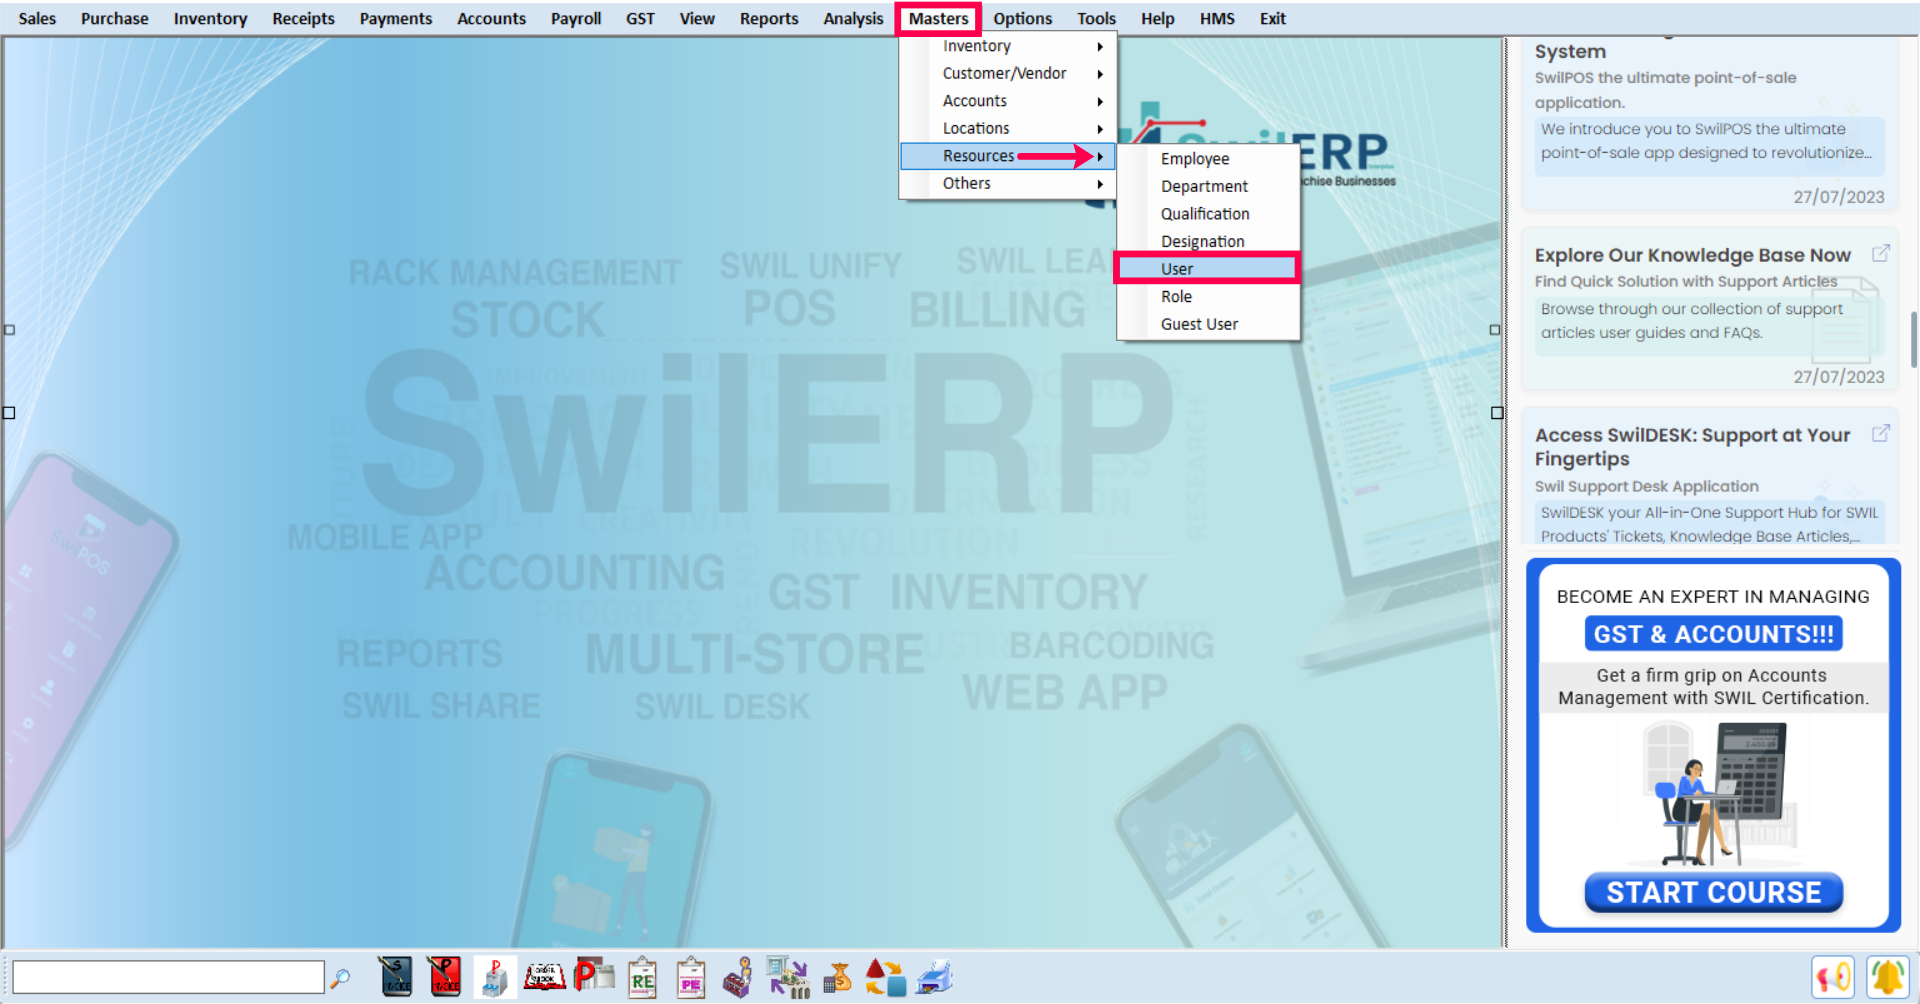
Task: Select Department from Resources submenu
Action: pyautogui.click(x=1208, y=187)
